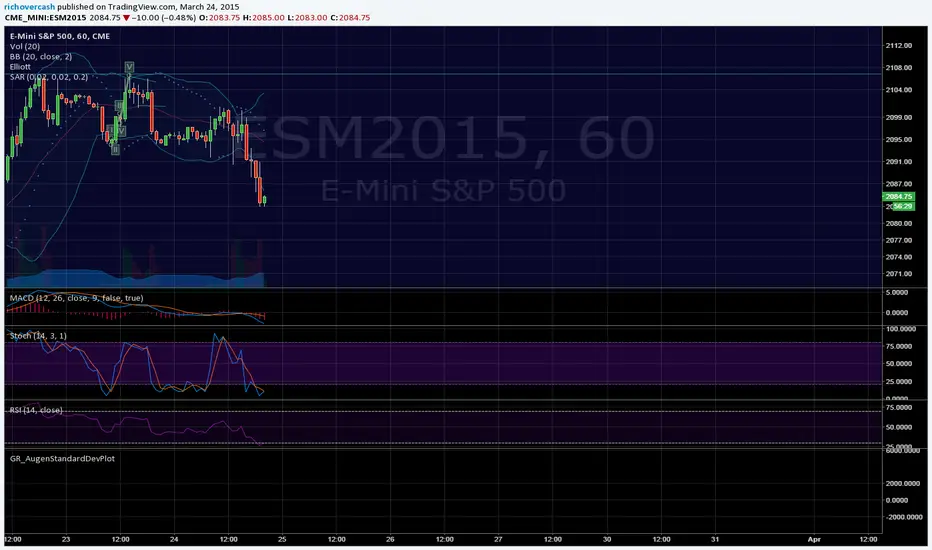This screenshot has width=932, height=550.
Task: Click the 2099.00 price axis label
Action: [x=898, y=118]
